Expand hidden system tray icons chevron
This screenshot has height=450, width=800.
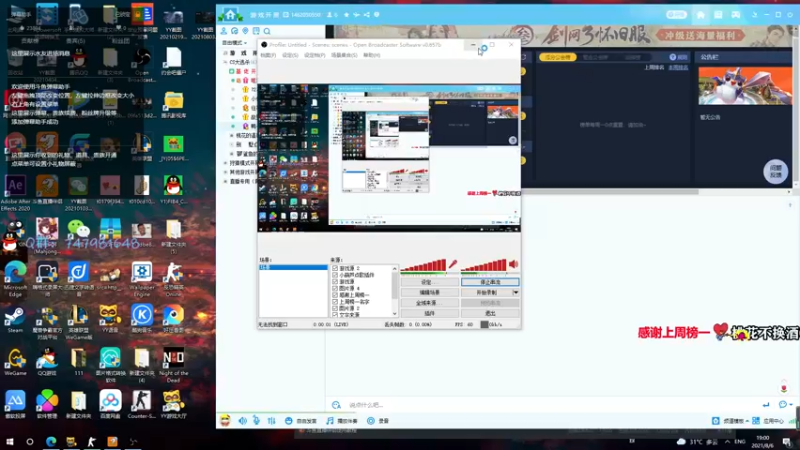coord(727,442)
